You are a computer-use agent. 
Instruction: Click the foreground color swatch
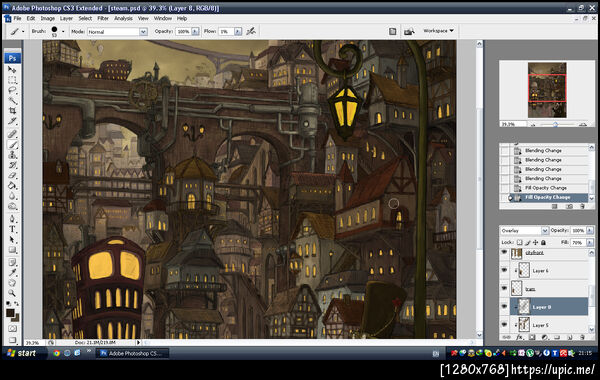pos(10,313)
